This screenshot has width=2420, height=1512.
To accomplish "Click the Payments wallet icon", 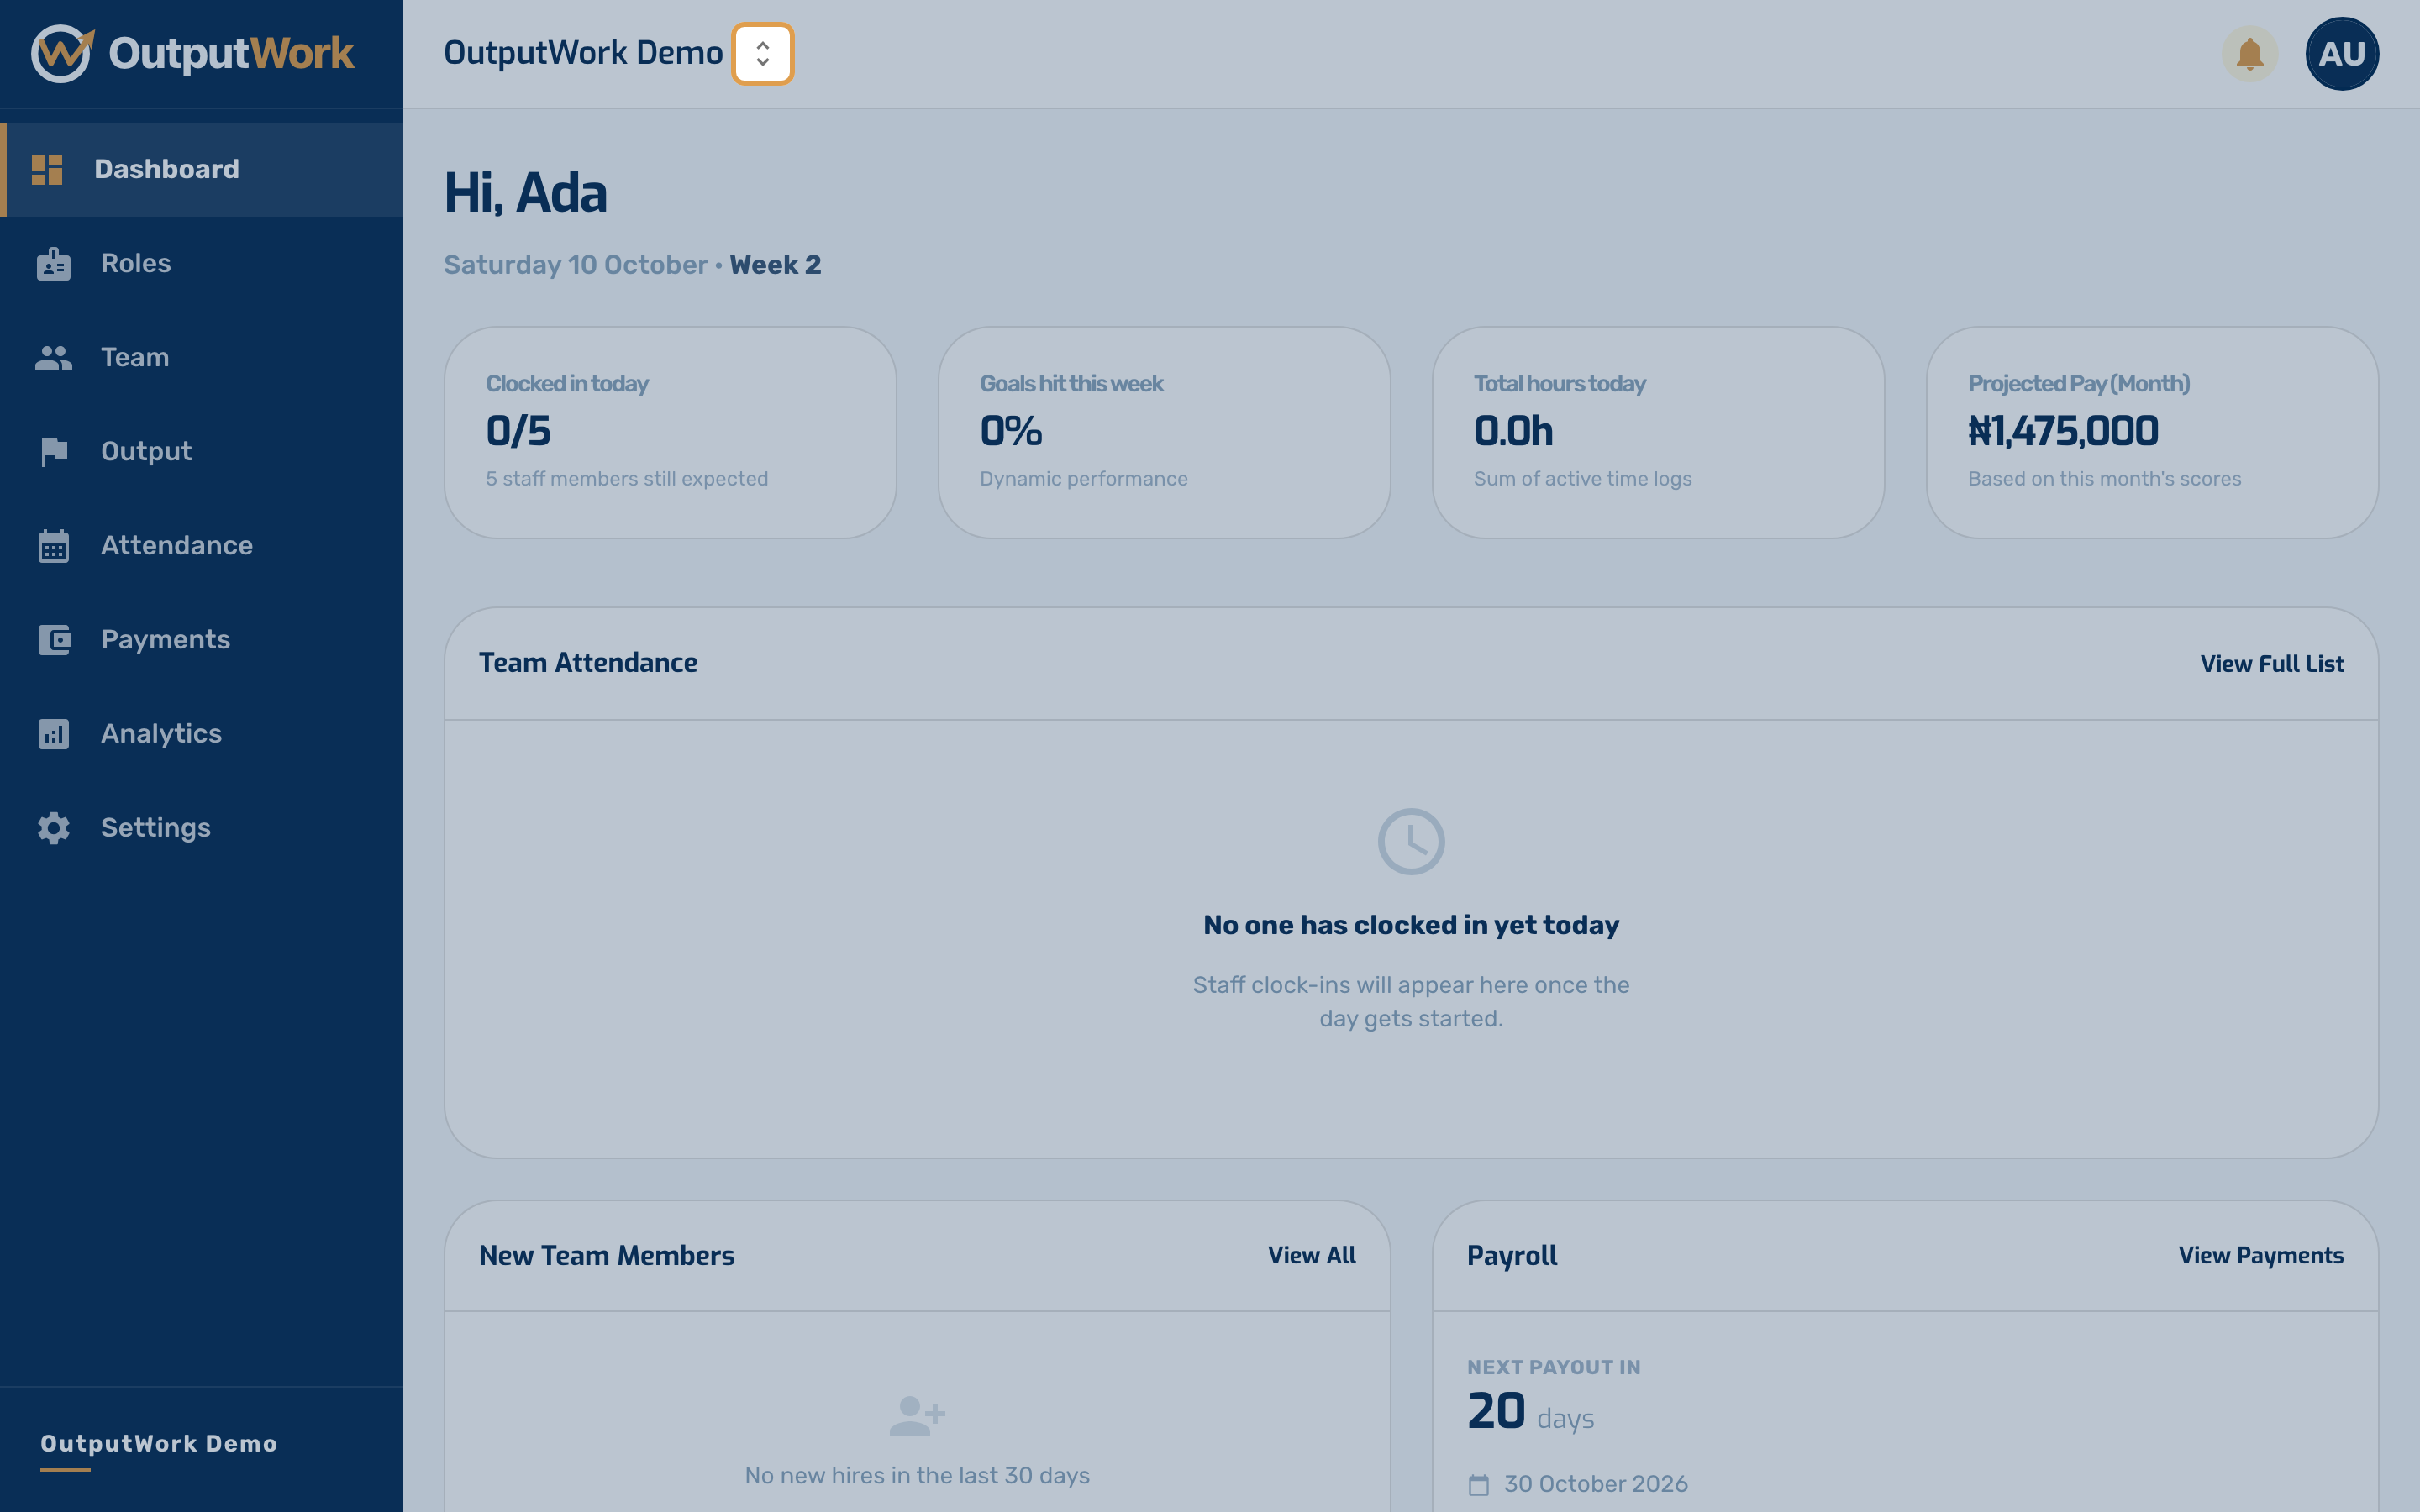I will click(54, 640).
